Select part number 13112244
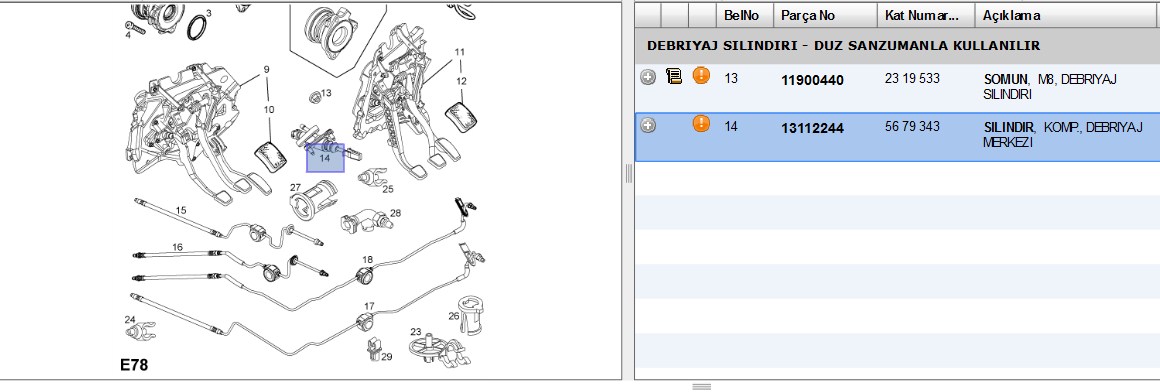 pos(812,129)
